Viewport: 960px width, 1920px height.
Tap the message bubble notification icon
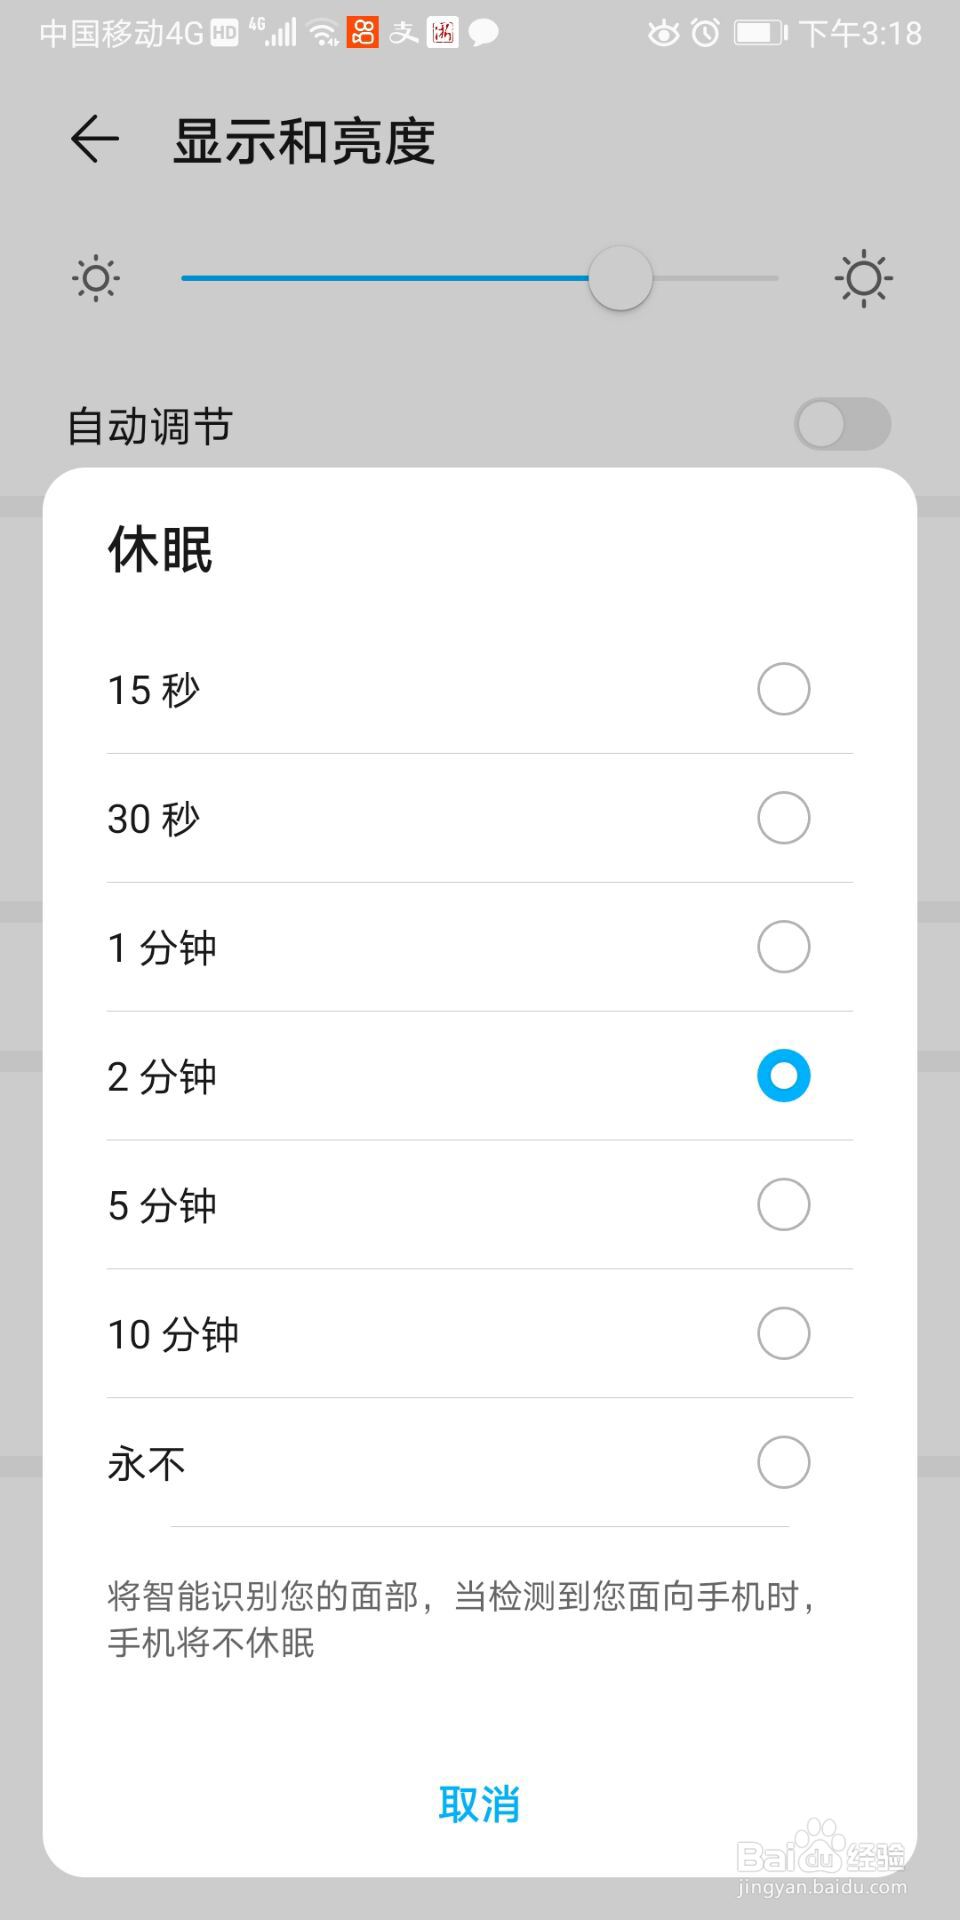click(484, 33)
